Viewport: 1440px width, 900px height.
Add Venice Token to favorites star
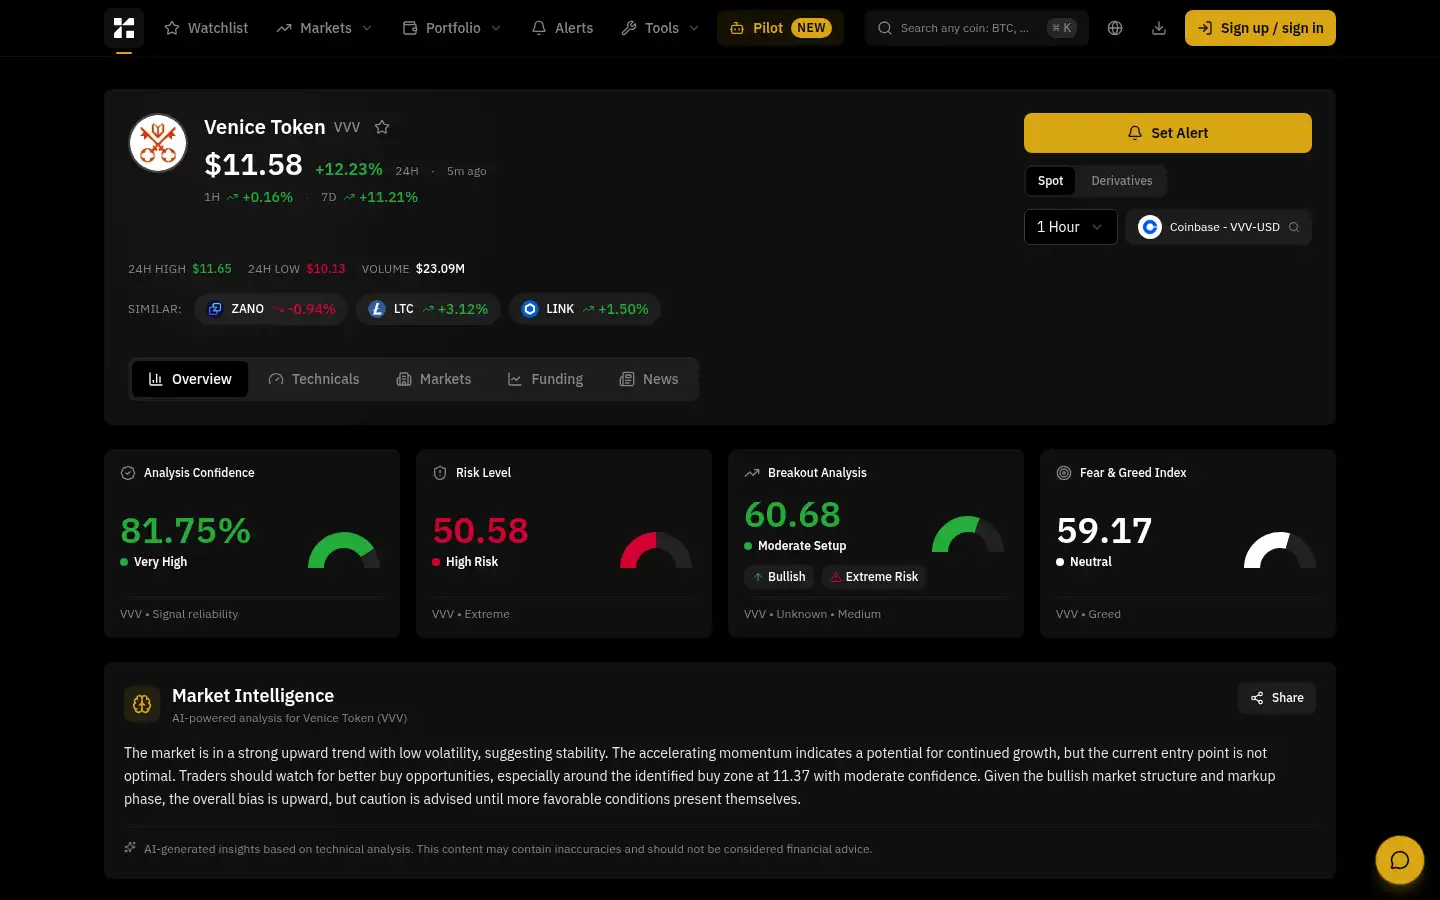[382, 127]
